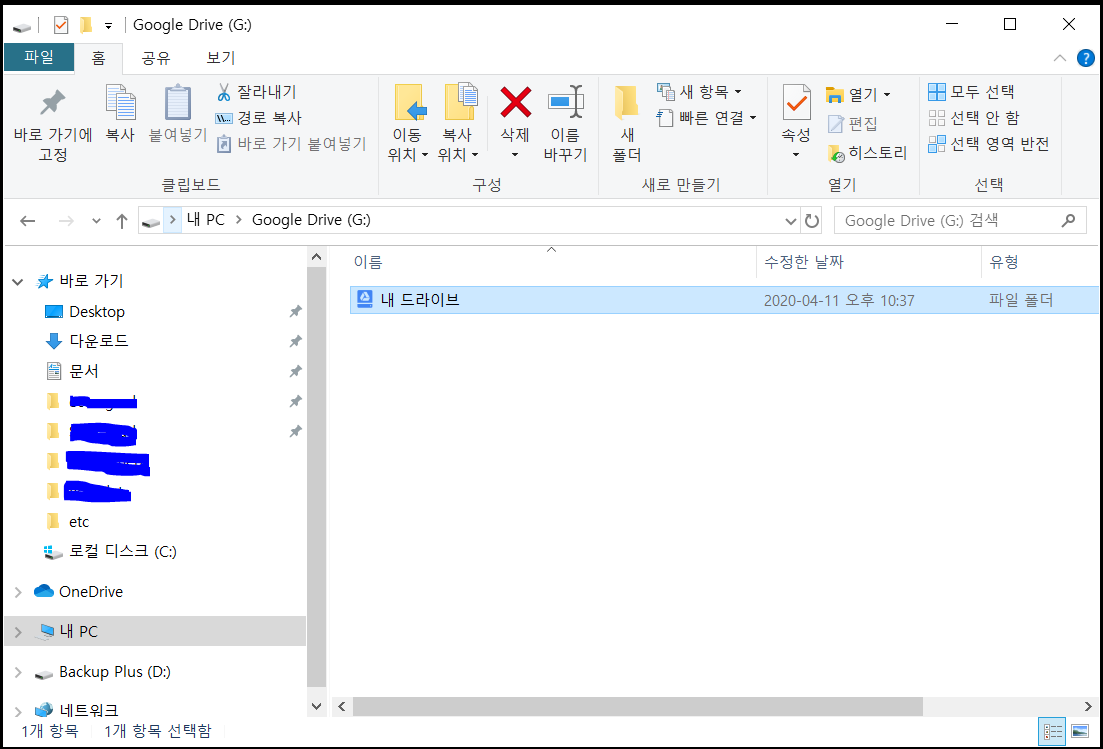The height and width of the screenshot is (749, 1103).
Task: Select all items (모두 선택)
Action: [971, 91]
